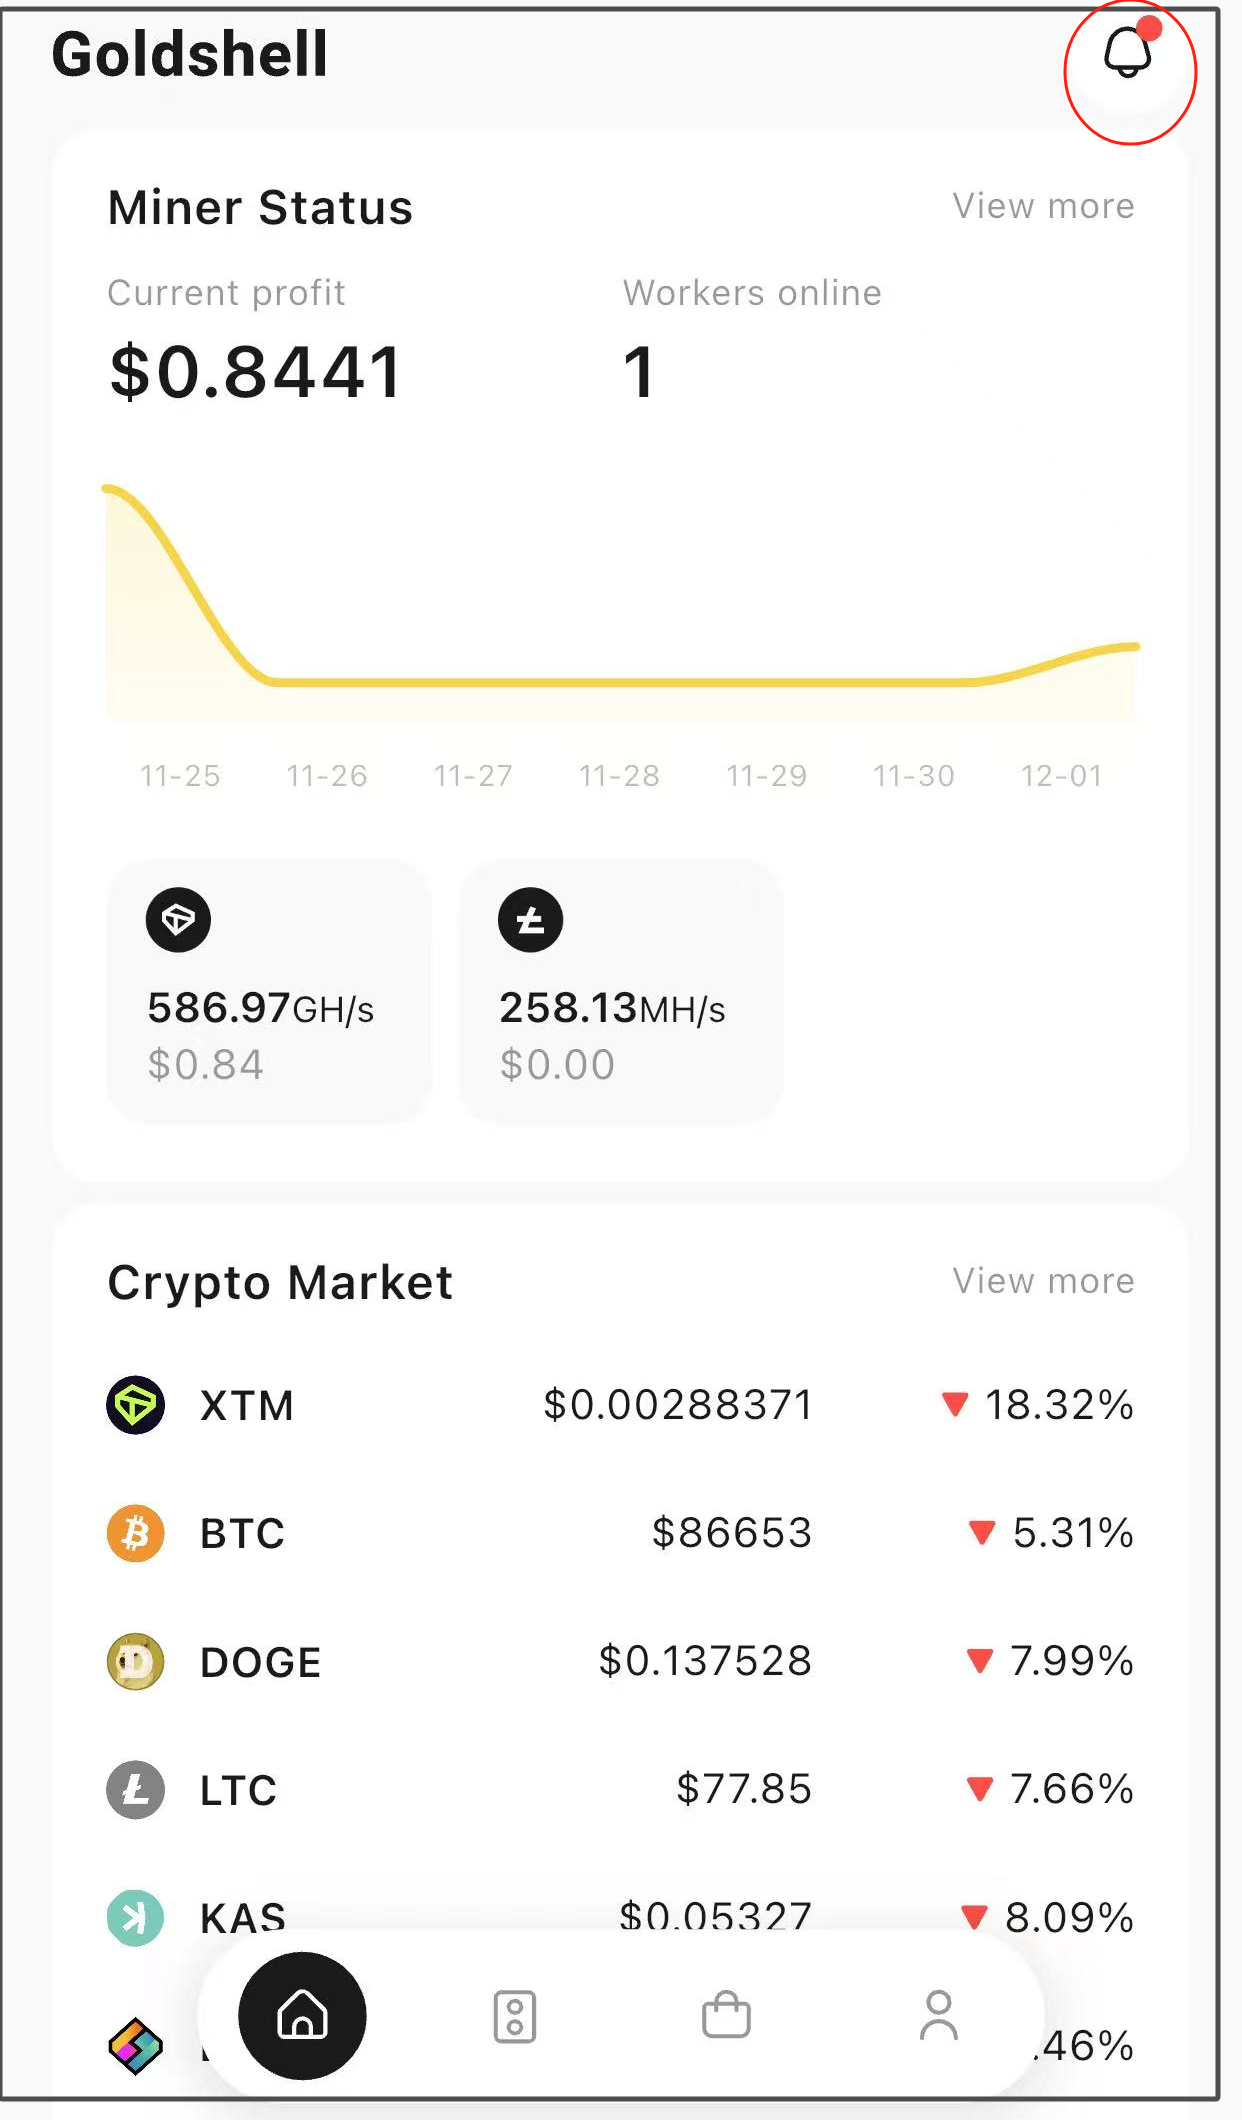Screen dimensions: 1242x2120
Task: Open BTC price row $86653
Action: coord(621,1533)
